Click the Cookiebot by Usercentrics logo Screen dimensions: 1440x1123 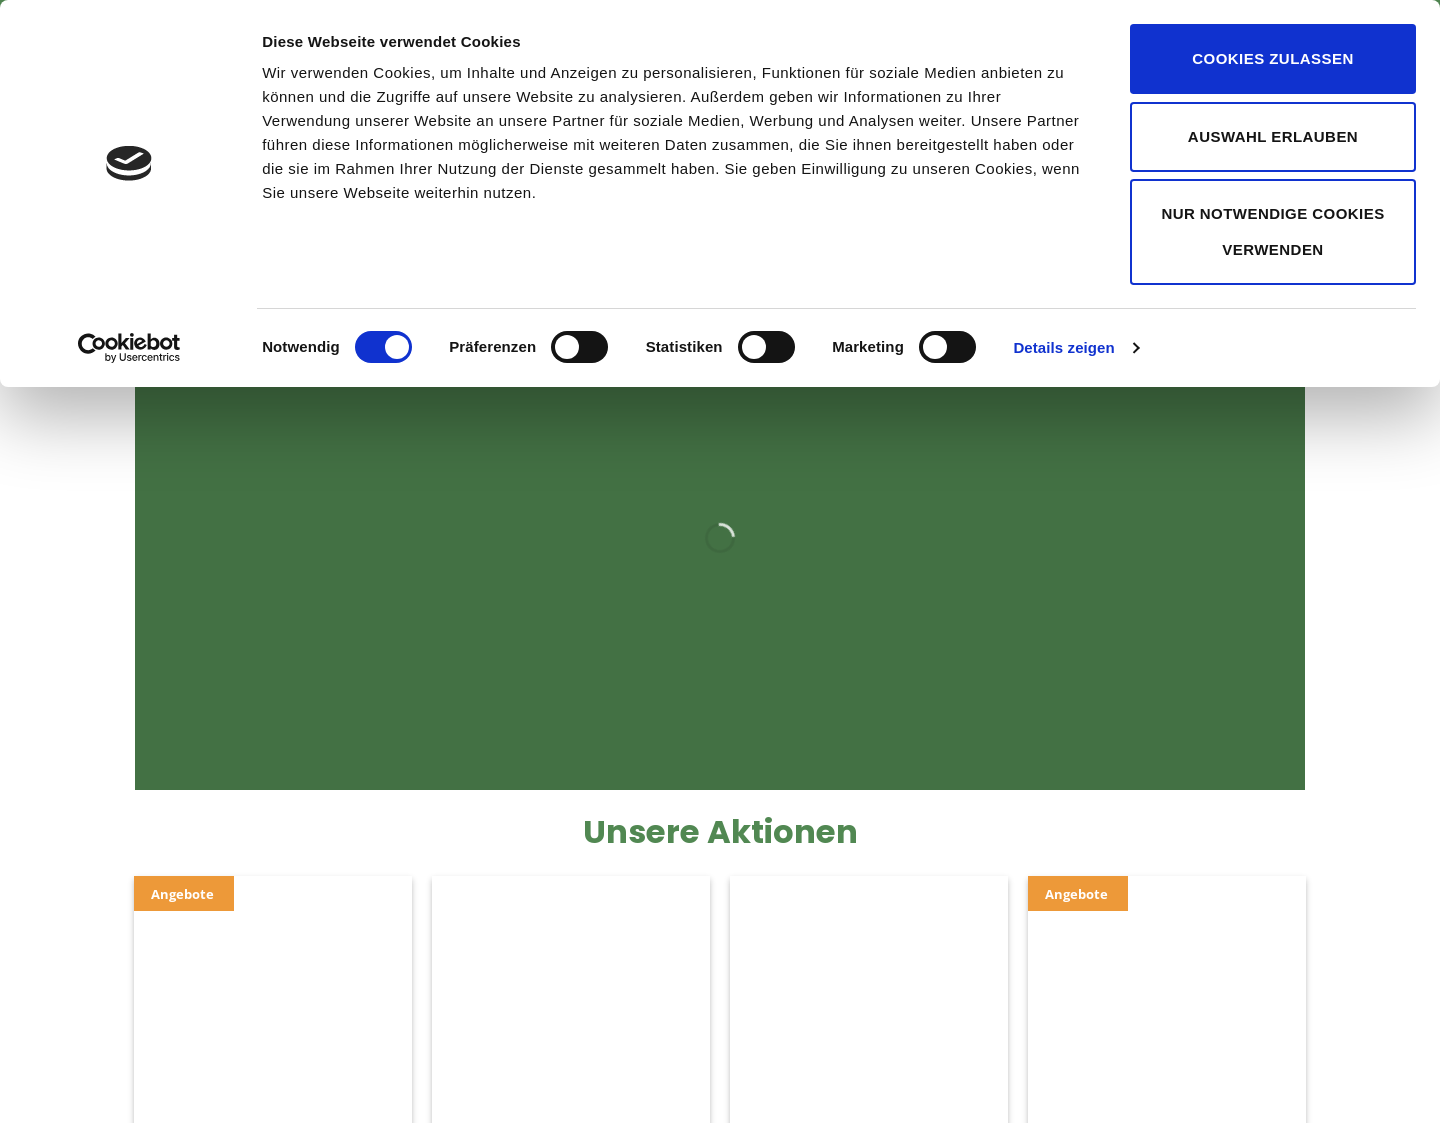pos(129,347)
